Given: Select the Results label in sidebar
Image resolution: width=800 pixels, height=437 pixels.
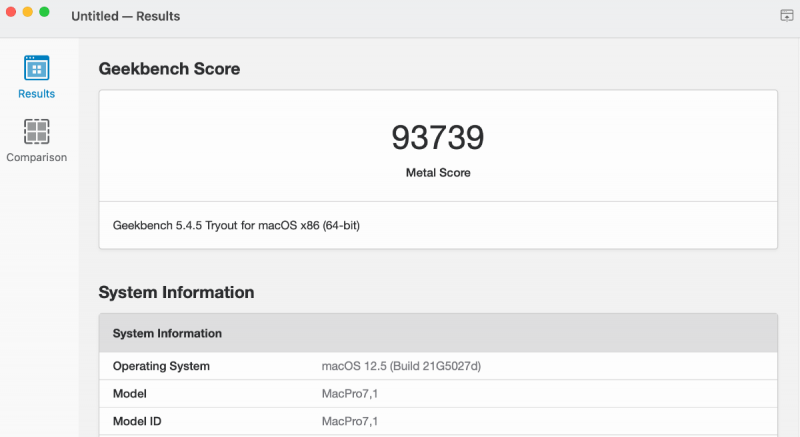Looking at the screenshot, I should (x=36, y=94).
